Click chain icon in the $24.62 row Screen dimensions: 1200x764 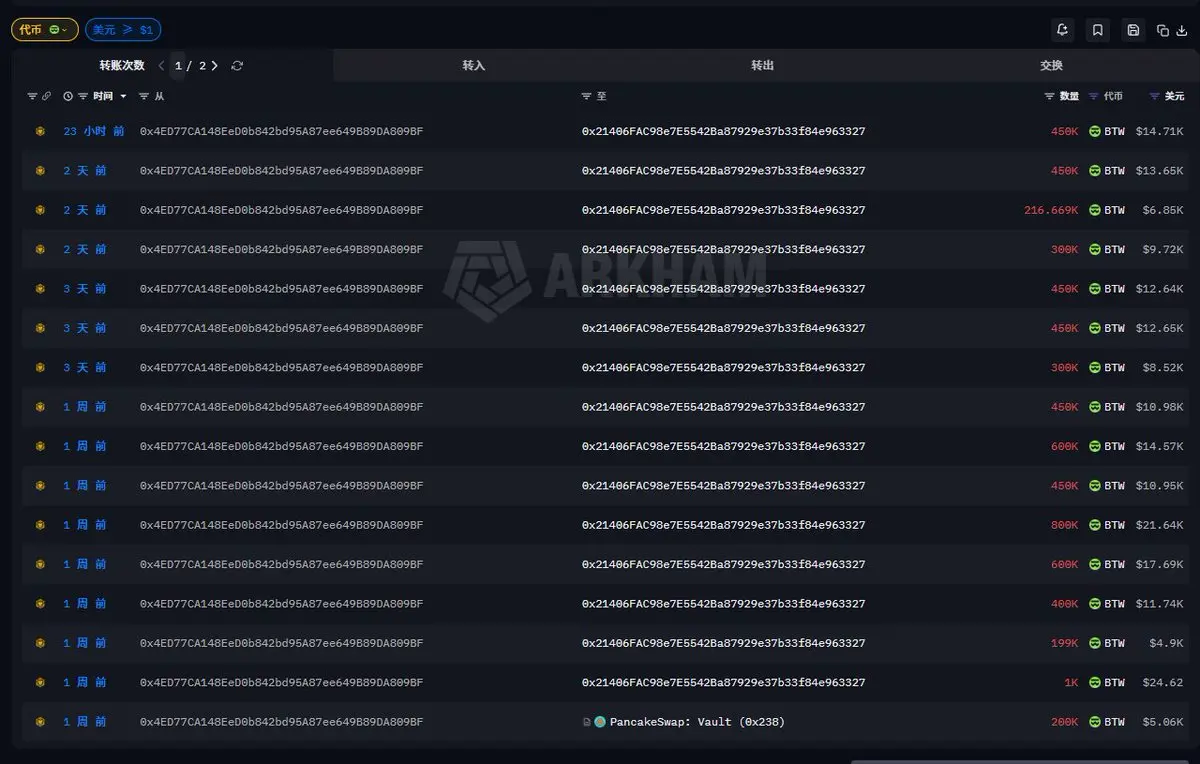point(40,682)
